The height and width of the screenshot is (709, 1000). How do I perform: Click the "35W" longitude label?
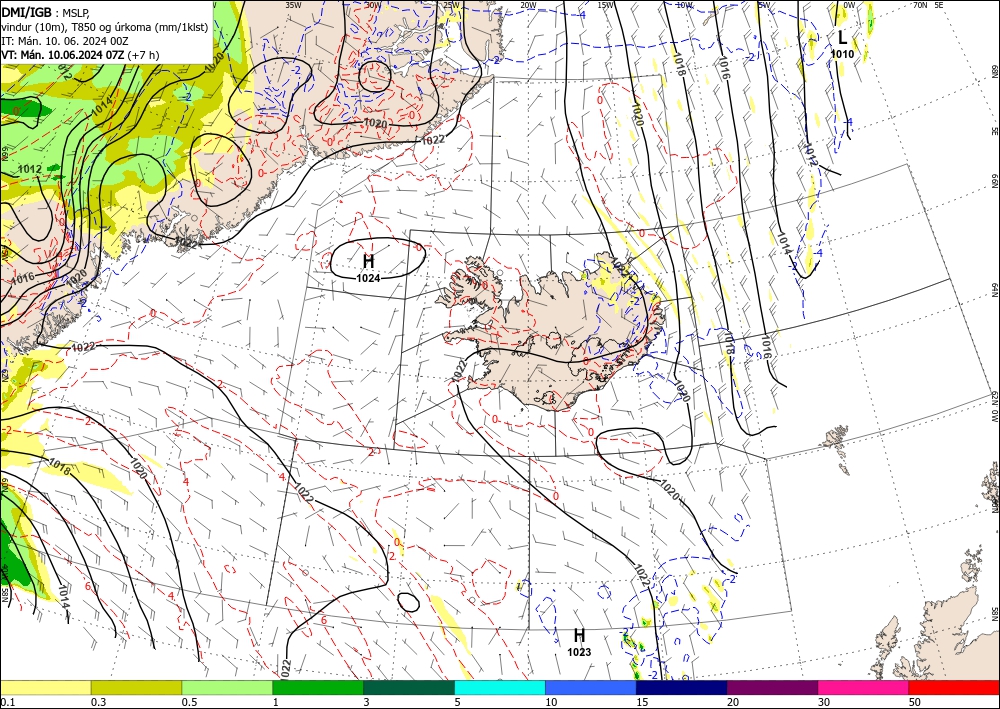coord(293,5)
